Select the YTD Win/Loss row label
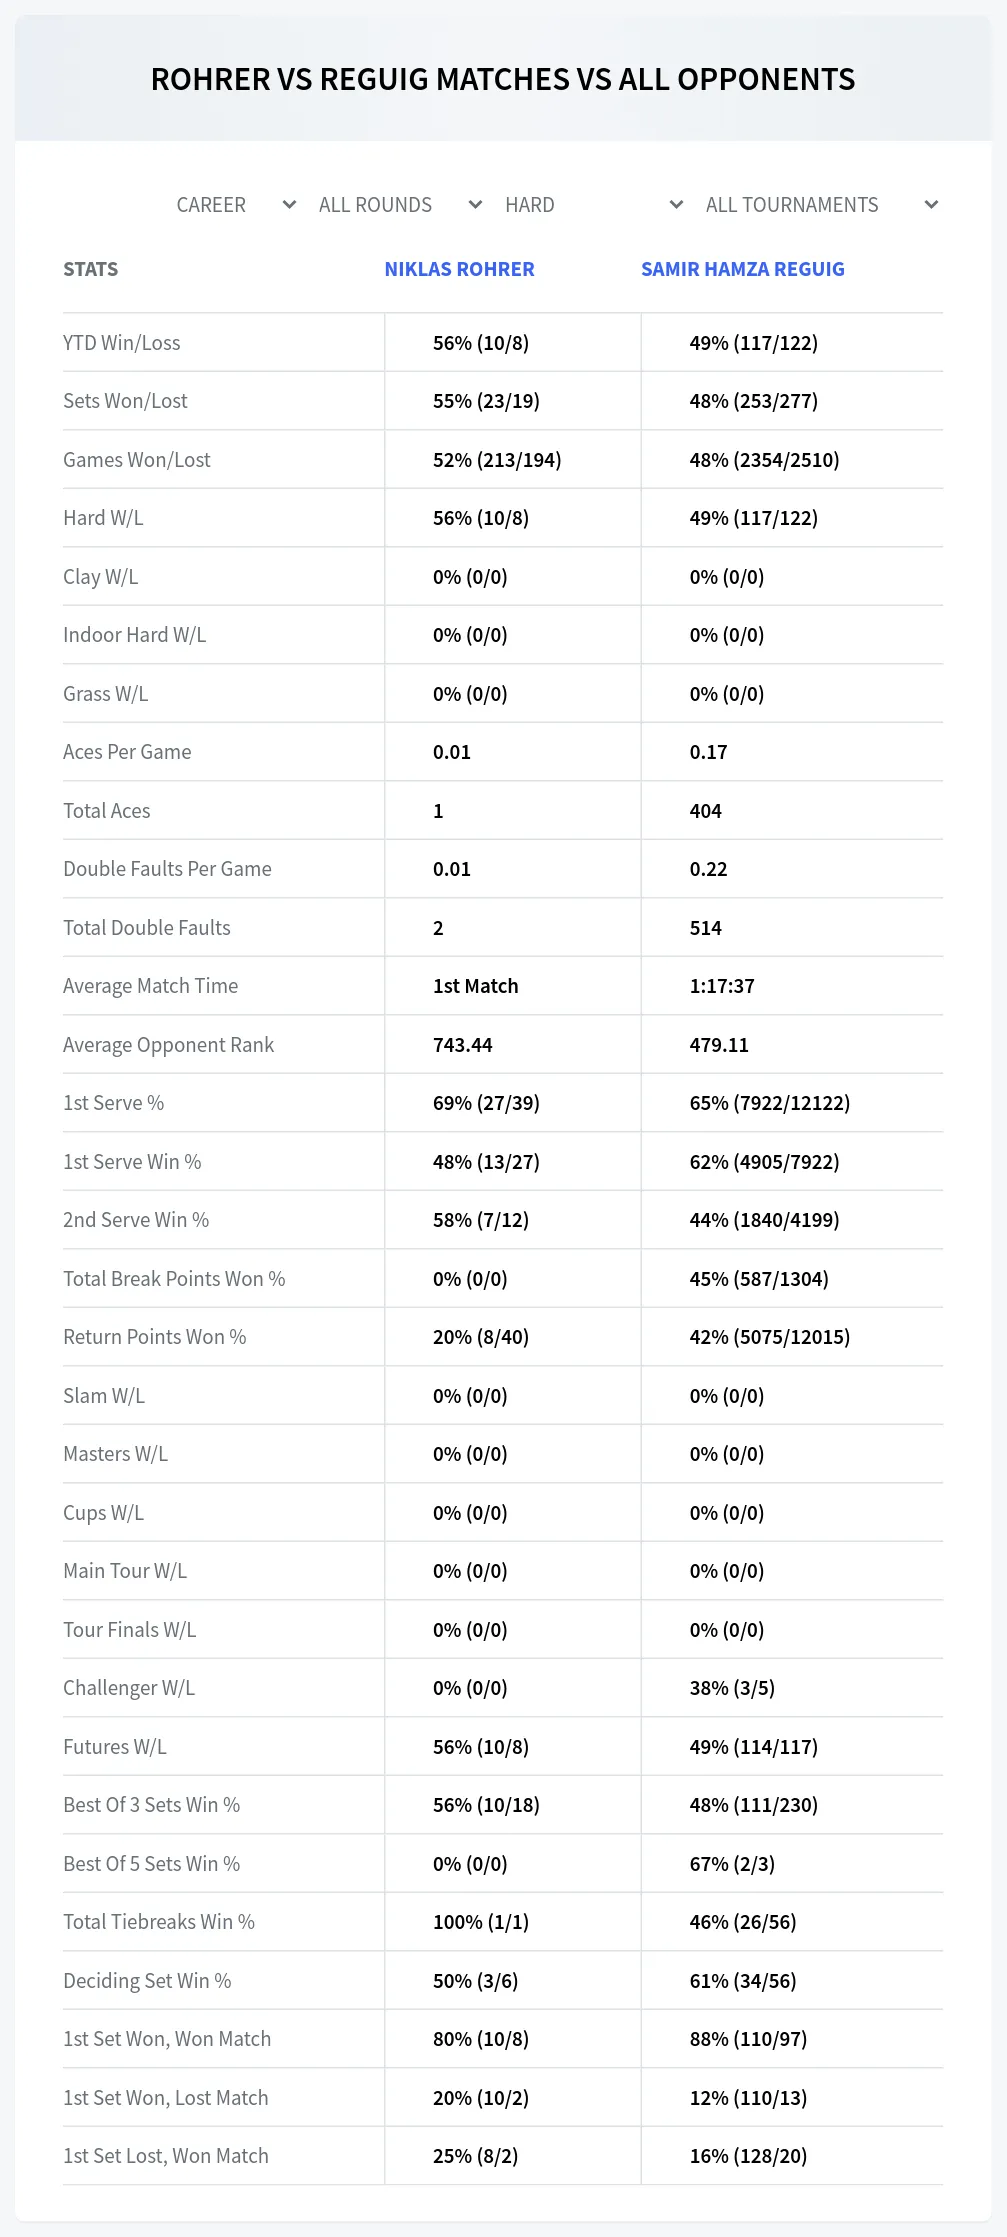 (122, 343)
